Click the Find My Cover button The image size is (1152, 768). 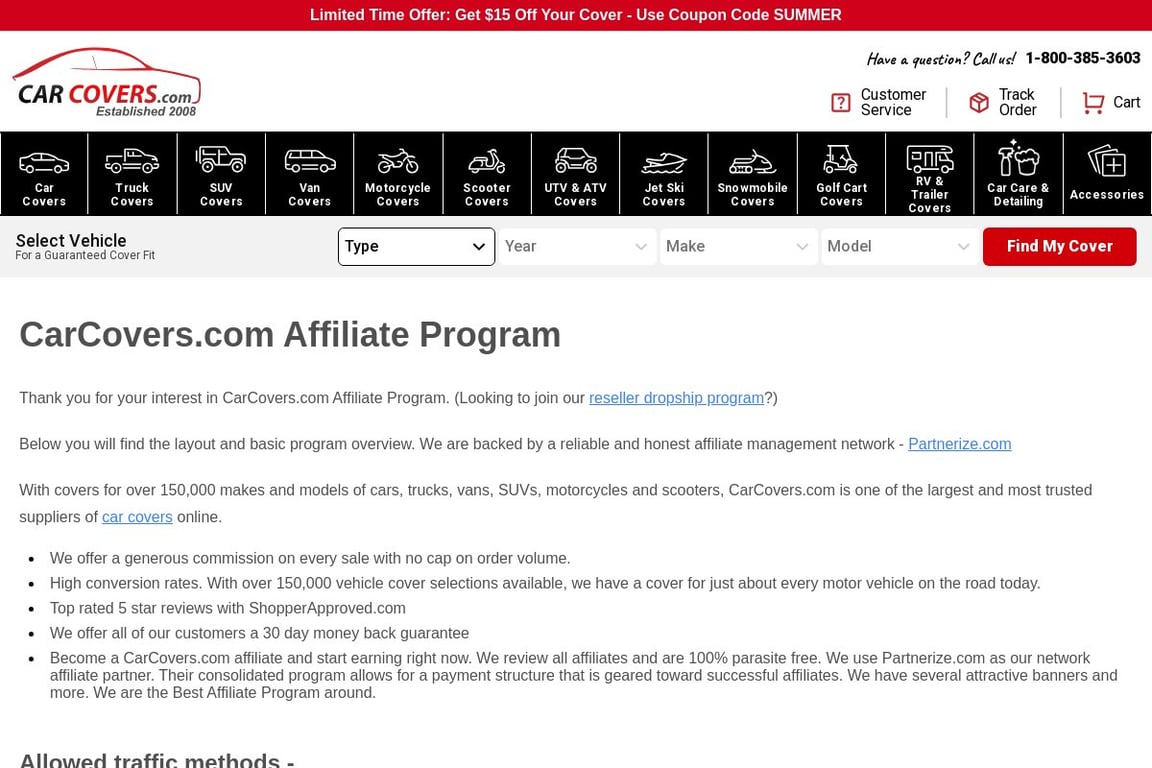1059,246
